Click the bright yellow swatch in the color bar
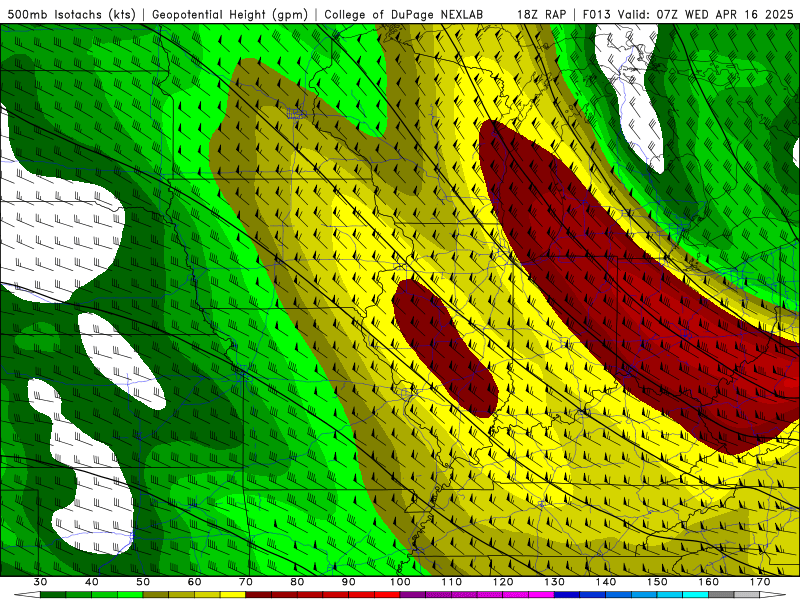 (x=233, y=595)
